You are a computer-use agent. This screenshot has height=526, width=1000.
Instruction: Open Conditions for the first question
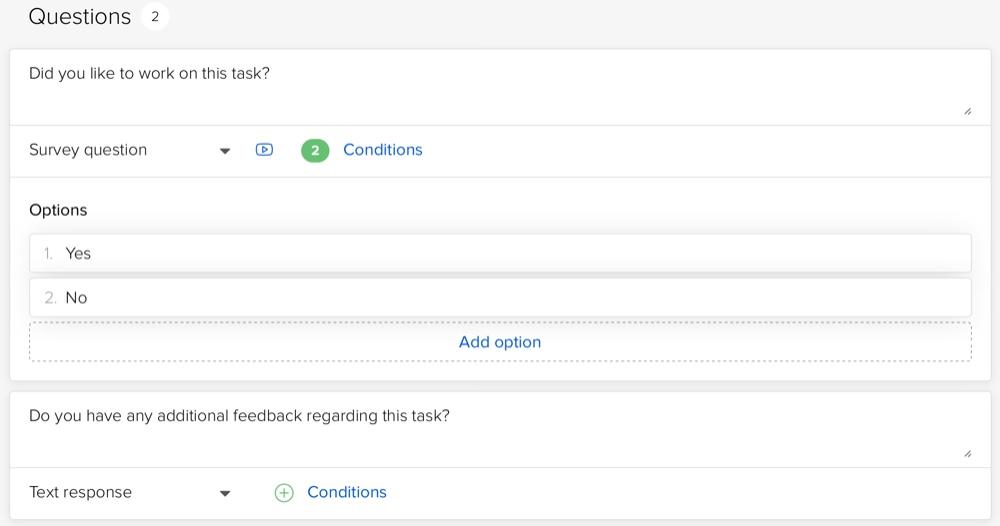click(383, 150)
